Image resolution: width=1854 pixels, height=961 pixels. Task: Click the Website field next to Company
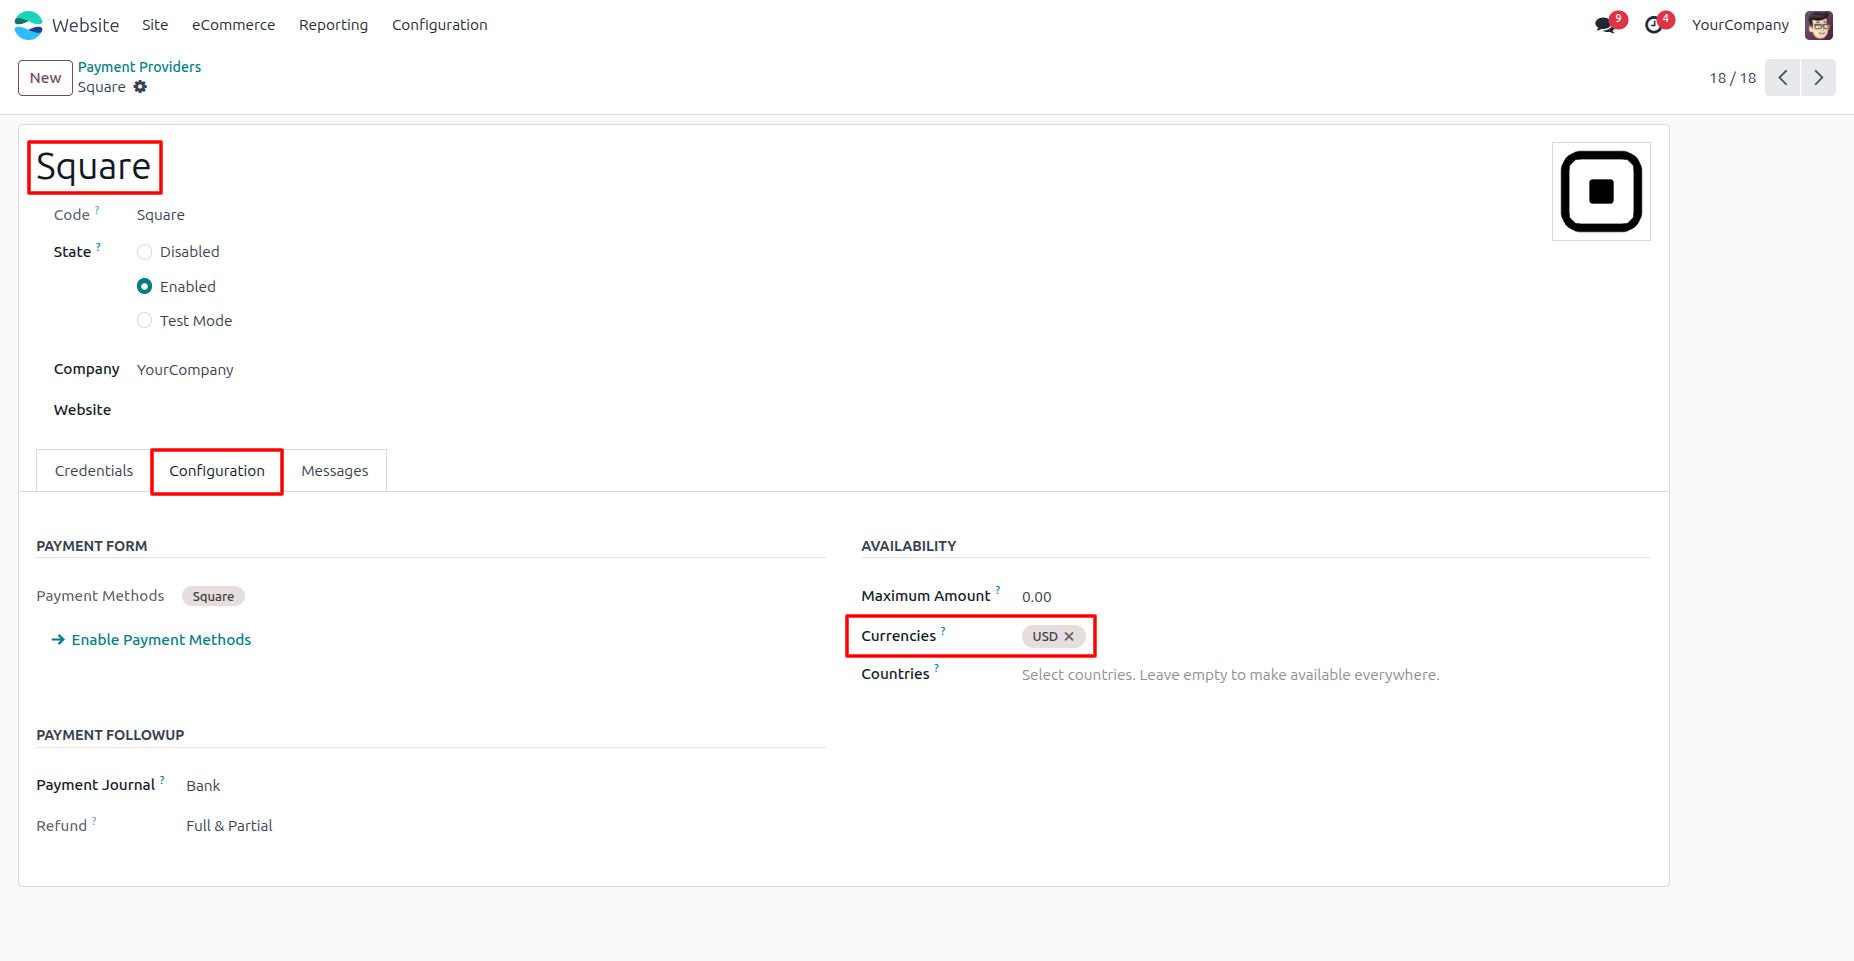click(480, 410)
